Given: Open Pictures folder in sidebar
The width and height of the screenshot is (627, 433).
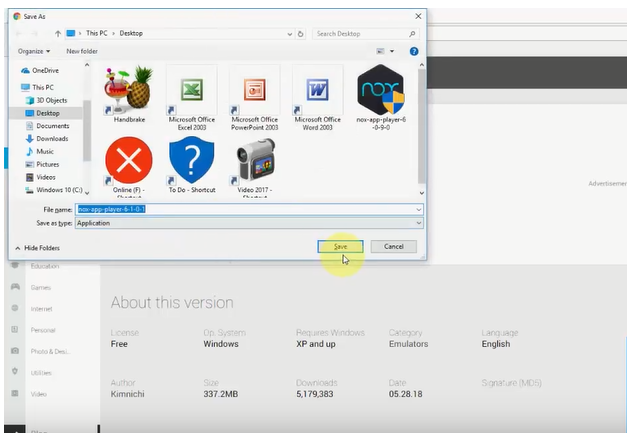Looking at the screenshot, I should coord(42,164).
